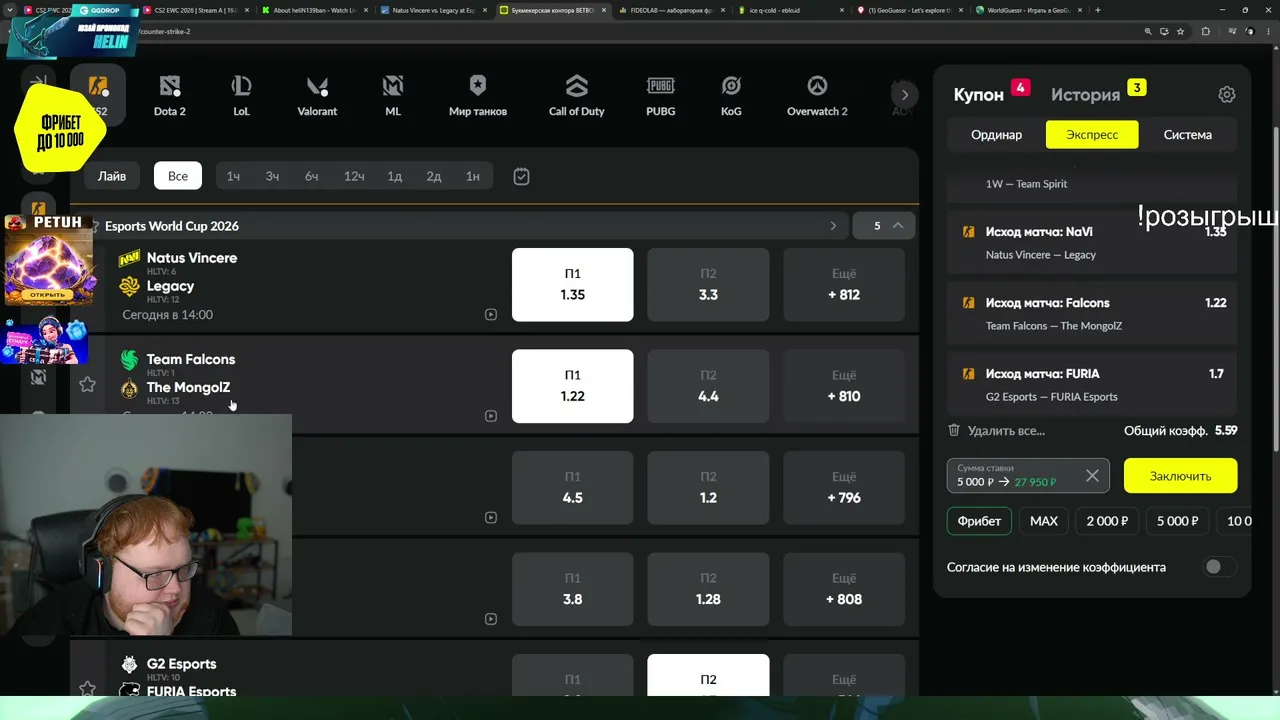Select the ML game category

click(393, 96)
